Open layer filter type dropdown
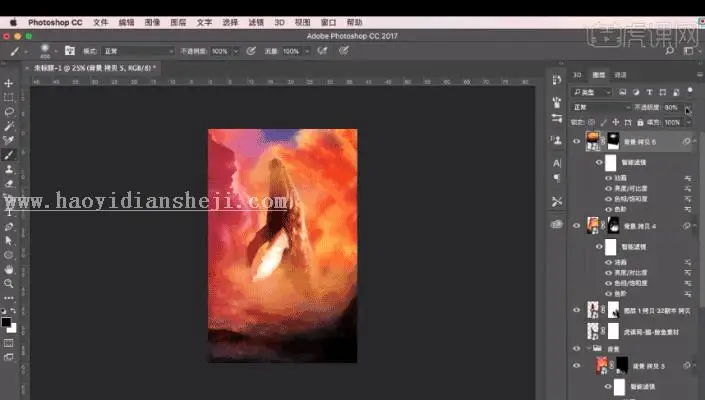Viewport: 705px width, 400px height. pyautogui.click(x=591, y=92)
